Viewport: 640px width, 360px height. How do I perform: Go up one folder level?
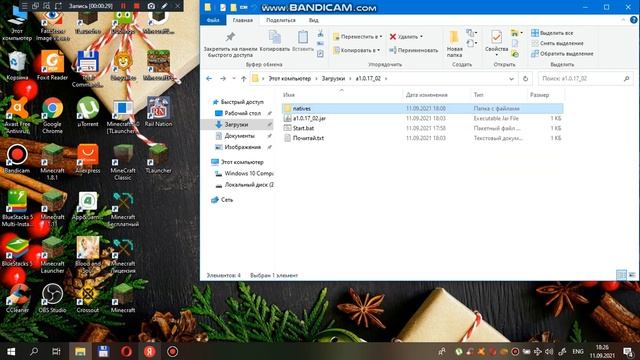[x=244, y=79]
